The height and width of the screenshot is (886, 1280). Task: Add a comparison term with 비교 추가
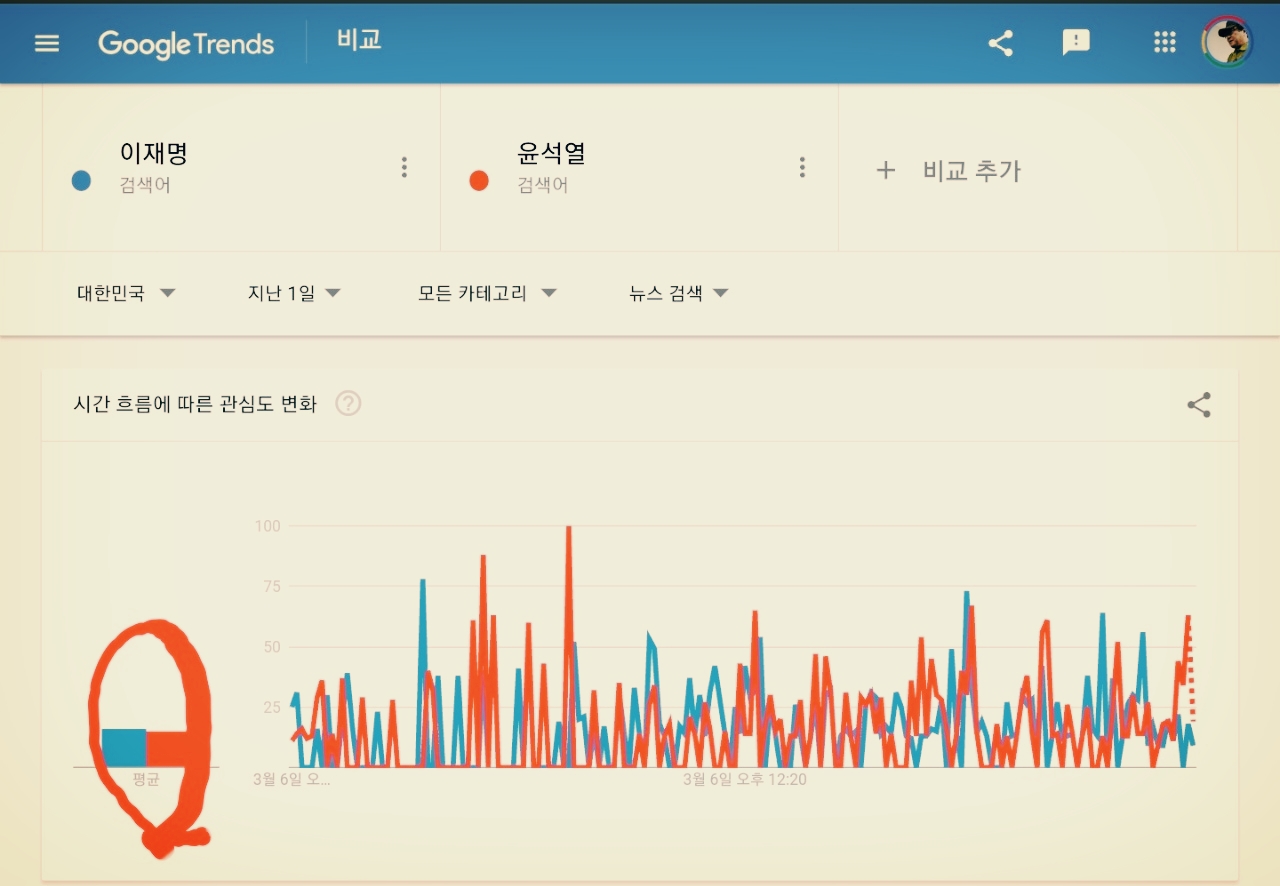(971, 171)
